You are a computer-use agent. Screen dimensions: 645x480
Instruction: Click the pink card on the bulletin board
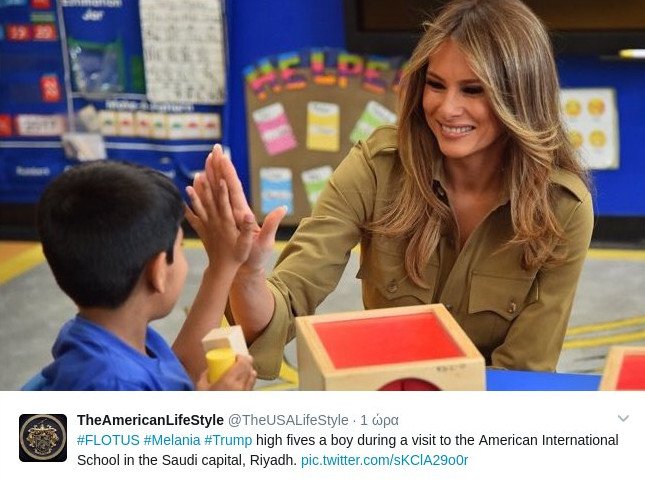coord(274,129)
